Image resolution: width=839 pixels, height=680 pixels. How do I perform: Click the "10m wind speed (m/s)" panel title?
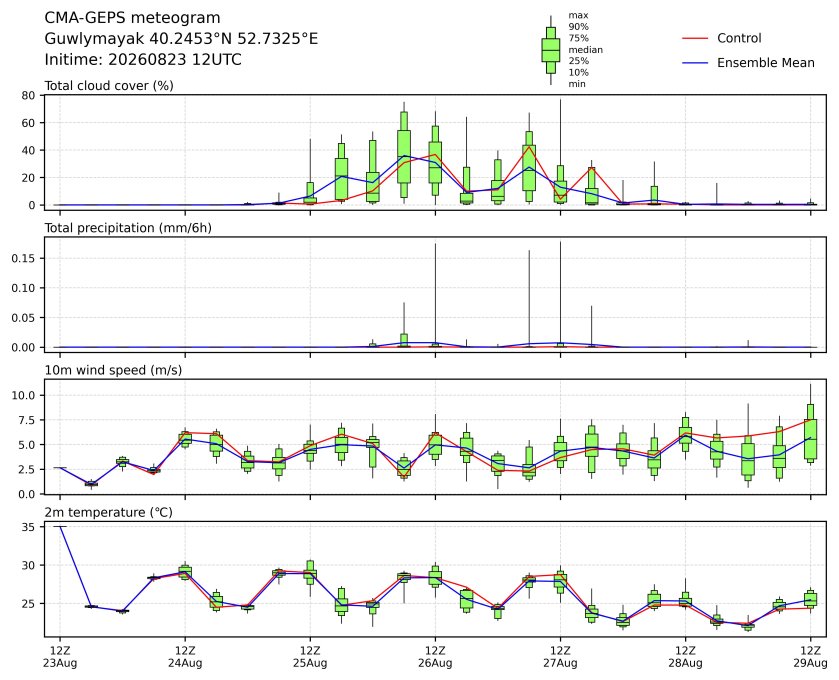[113, 370]
